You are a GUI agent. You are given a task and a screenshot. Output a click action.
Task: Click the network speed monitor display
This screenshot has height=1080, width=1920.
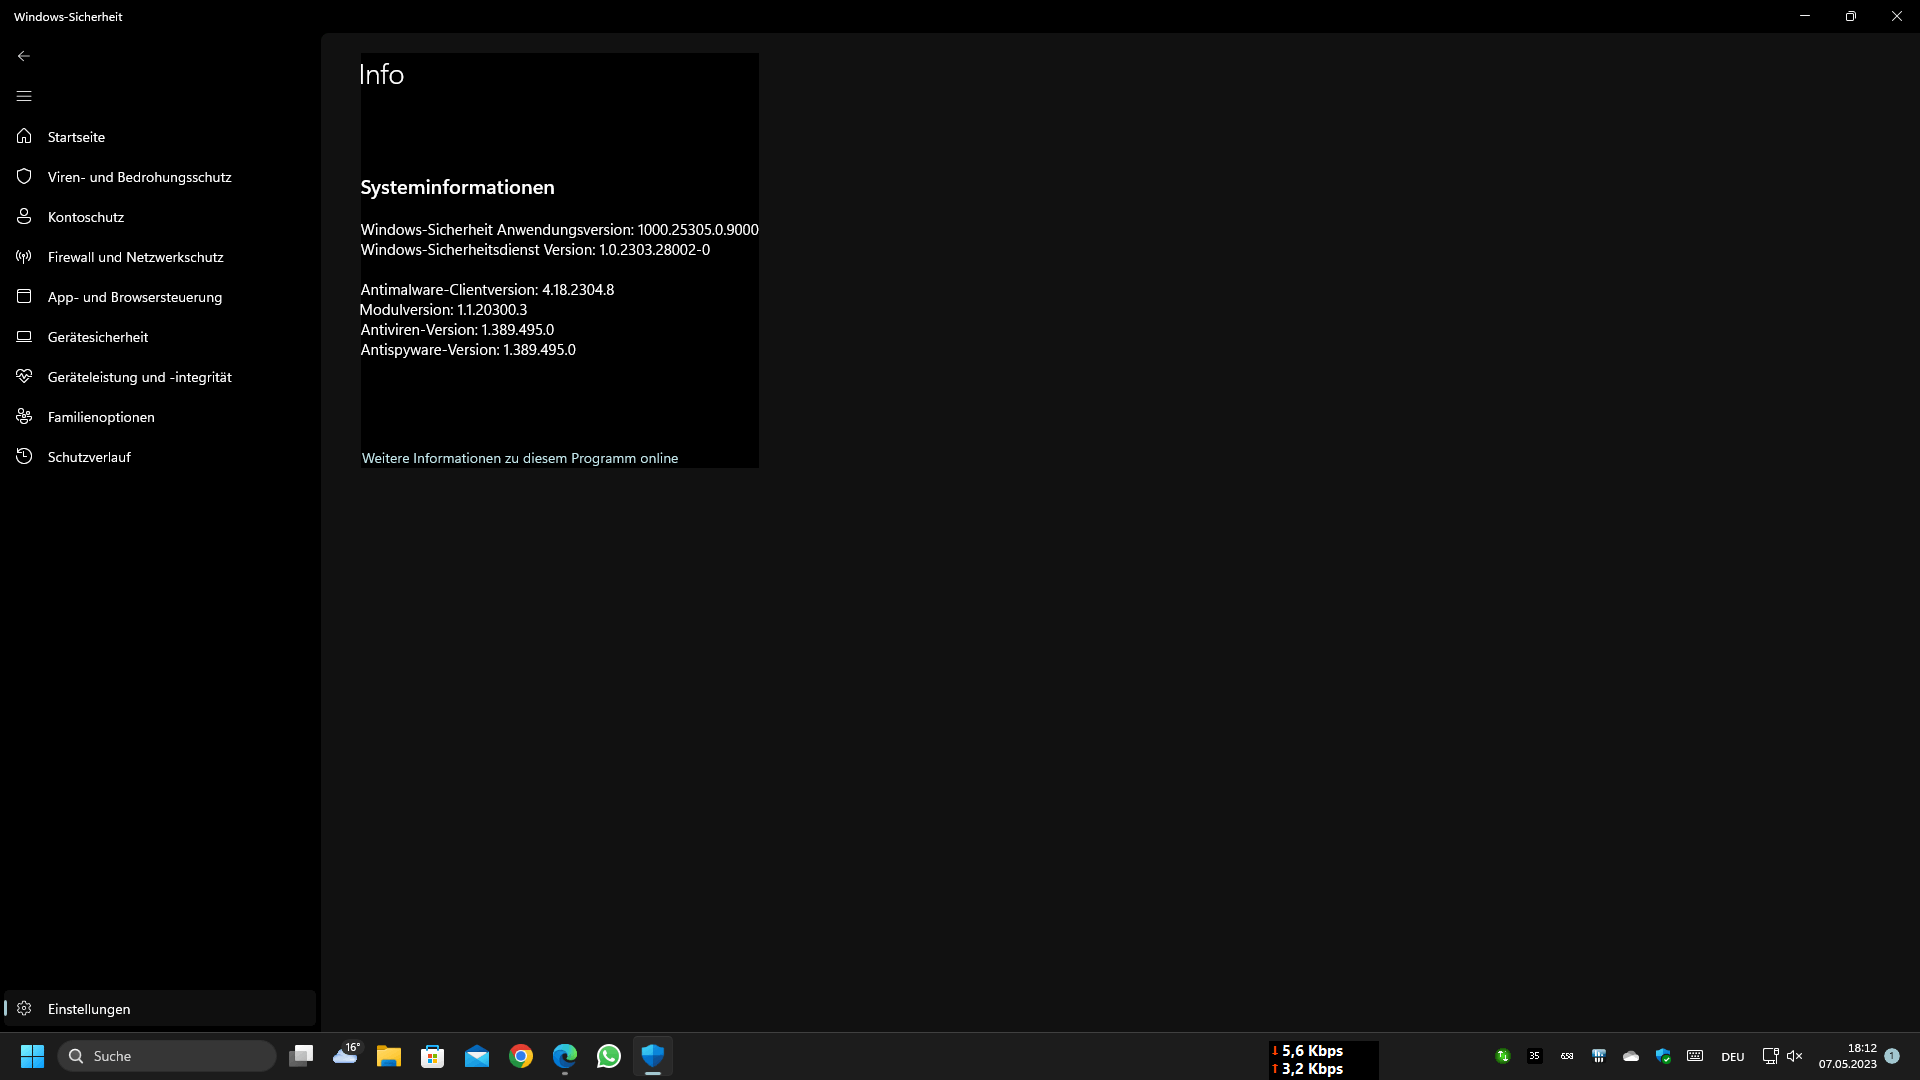pyautogui.click(x=1323, y=1060)
